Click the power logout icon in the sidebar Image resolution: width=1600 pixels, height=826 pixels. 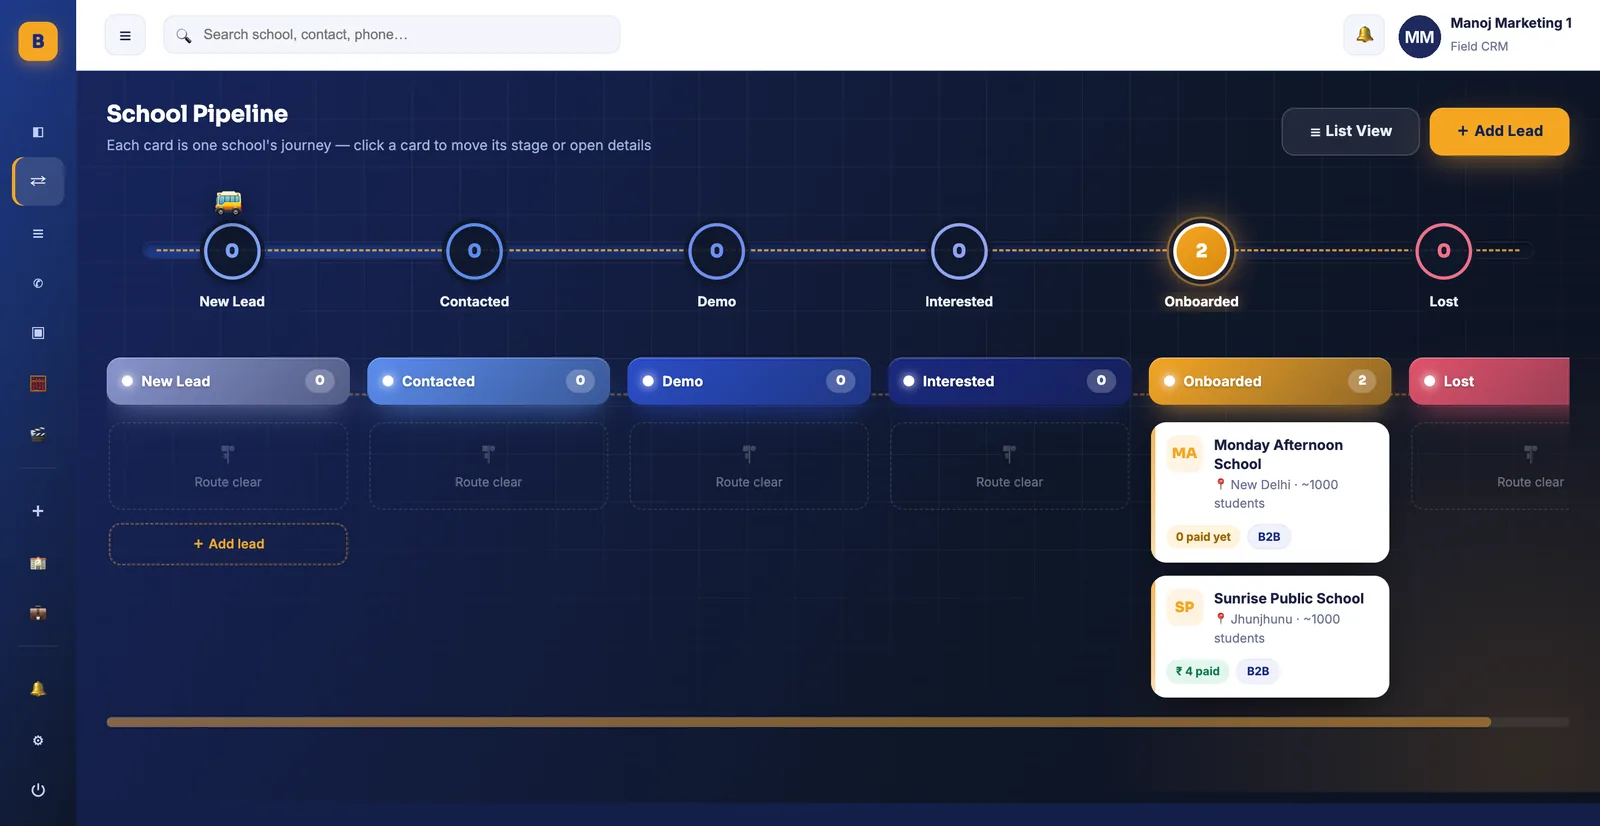pyautogui.click(x=38, y=790)
